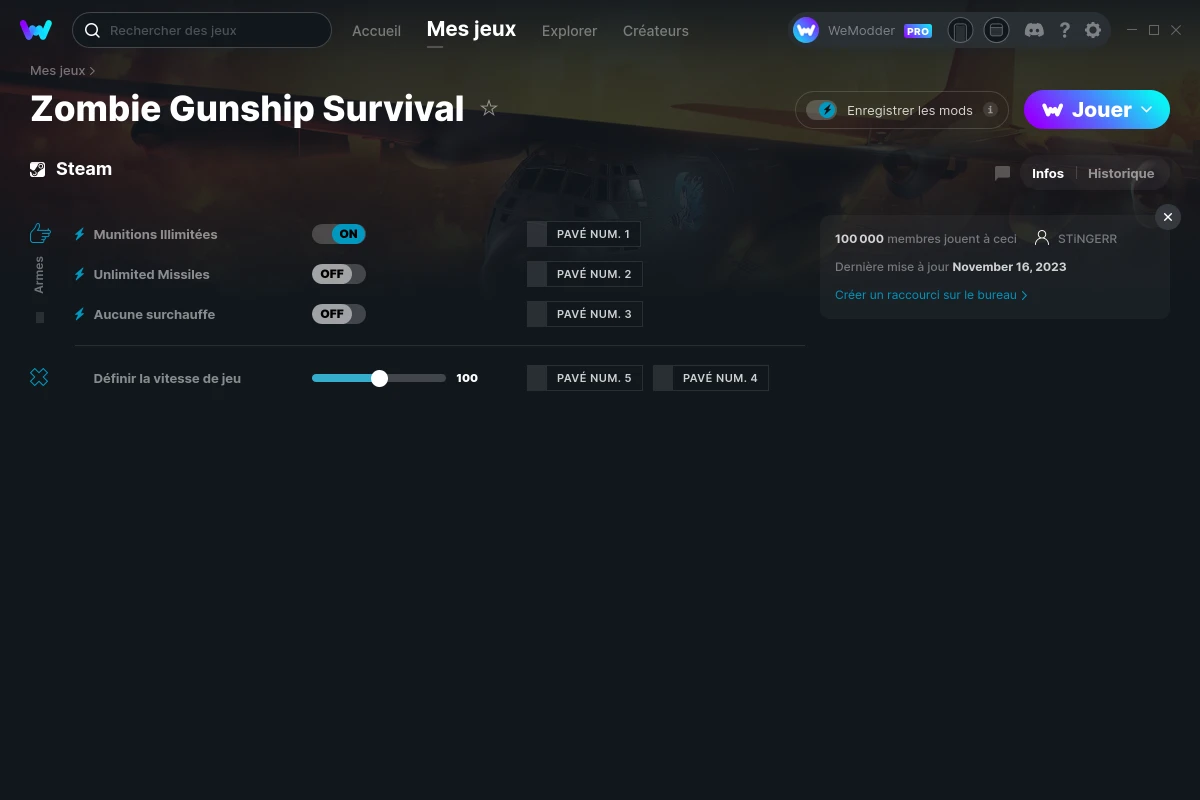Image resolution: width=1200 pixels, height=800 pixels.
Task: Click the STiNGERR author name
Action: 1087,239
